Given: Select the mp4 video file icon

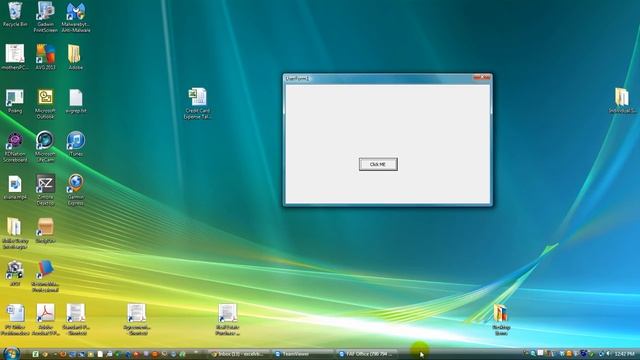Looking at the screenshot, I should pos(15,188).
